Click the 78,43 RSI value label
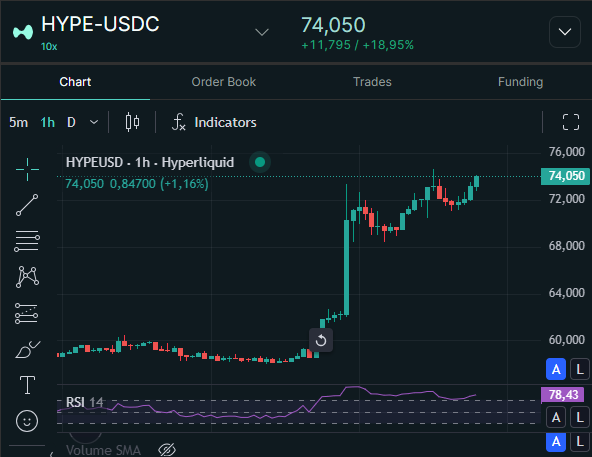 pyautogui.click(x=563, y=395)
